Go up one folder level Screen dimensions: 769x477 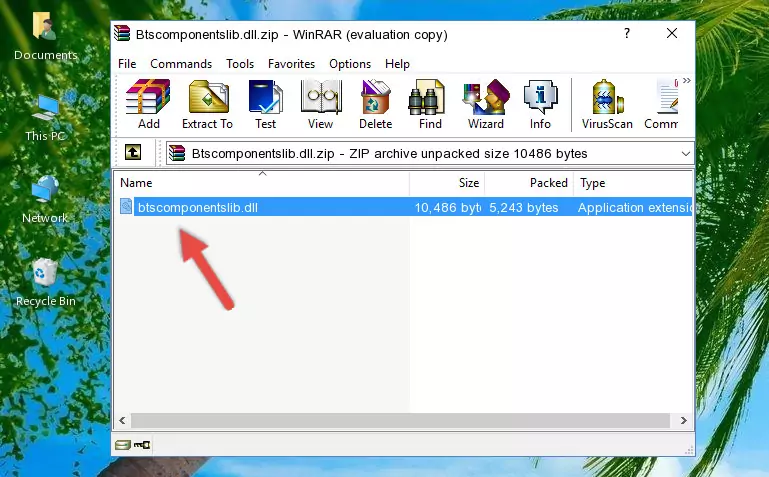pyautogui.click(x=133, y=152)
